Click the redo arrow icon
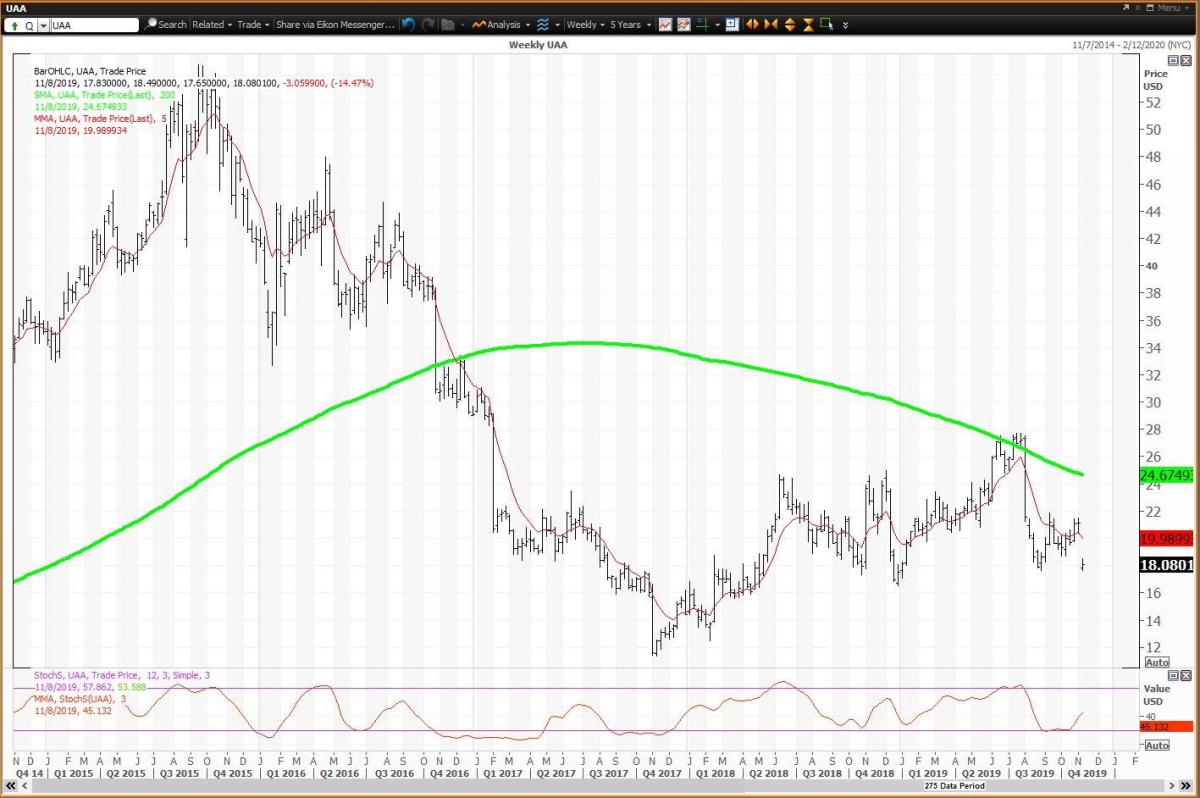1200x798 pixels. (427, 24)
